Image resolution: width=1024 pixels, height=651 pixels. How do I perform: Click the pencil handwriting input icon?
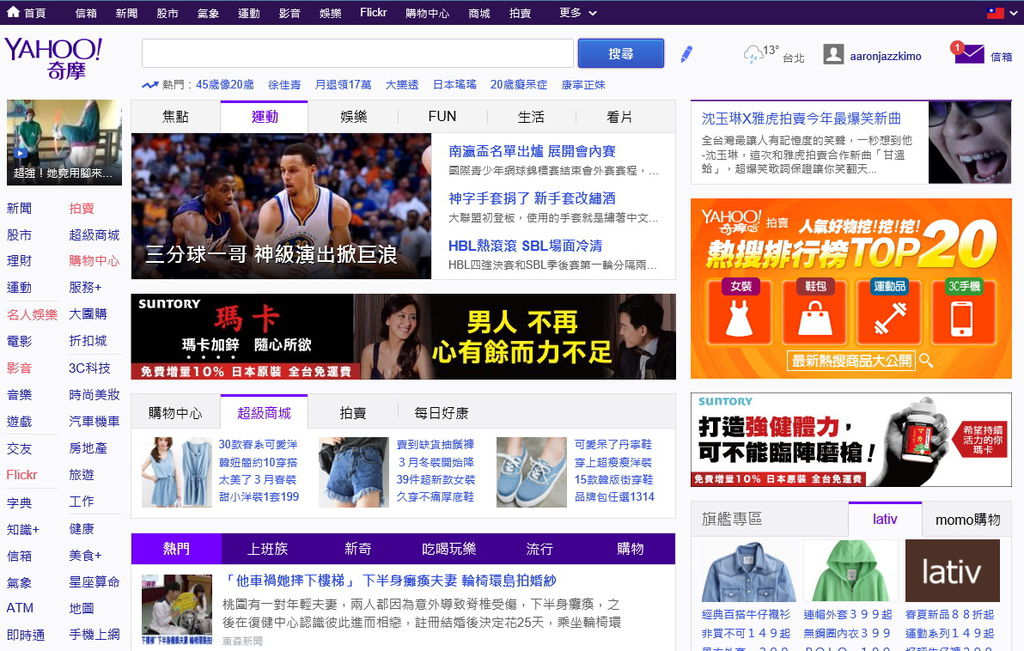(686, 54)
